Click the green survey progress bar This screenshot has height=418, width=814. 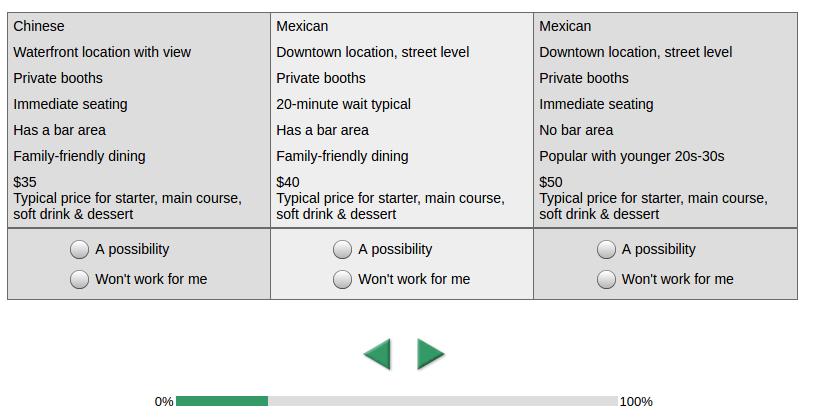click(x=222, y=401)
